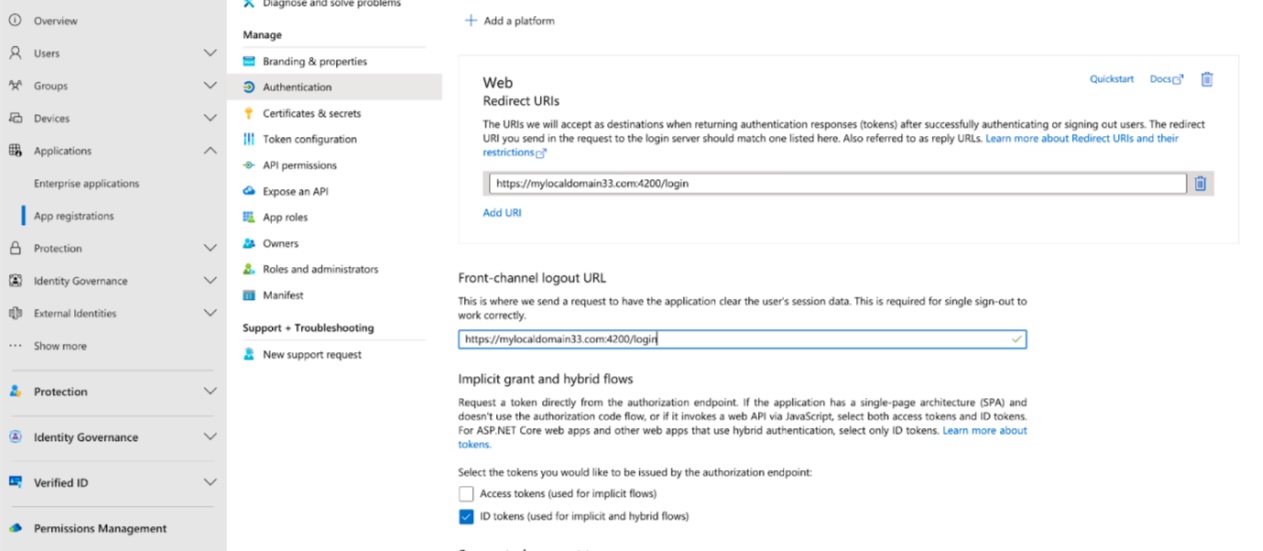Click the Certificates & secrets key icon
Screen dimensions: 1263x551
(x=249, y=113)
